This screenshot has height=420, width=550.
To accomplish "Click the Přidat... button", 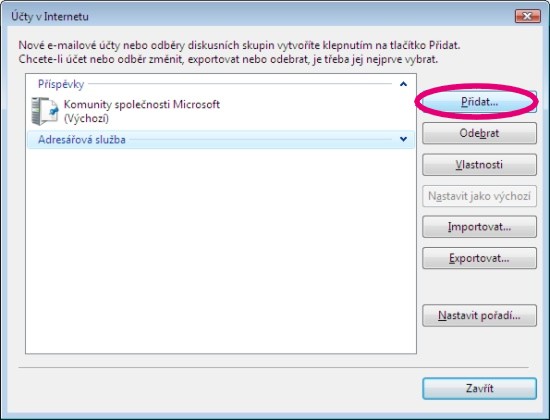I will (x=479, y=102).
